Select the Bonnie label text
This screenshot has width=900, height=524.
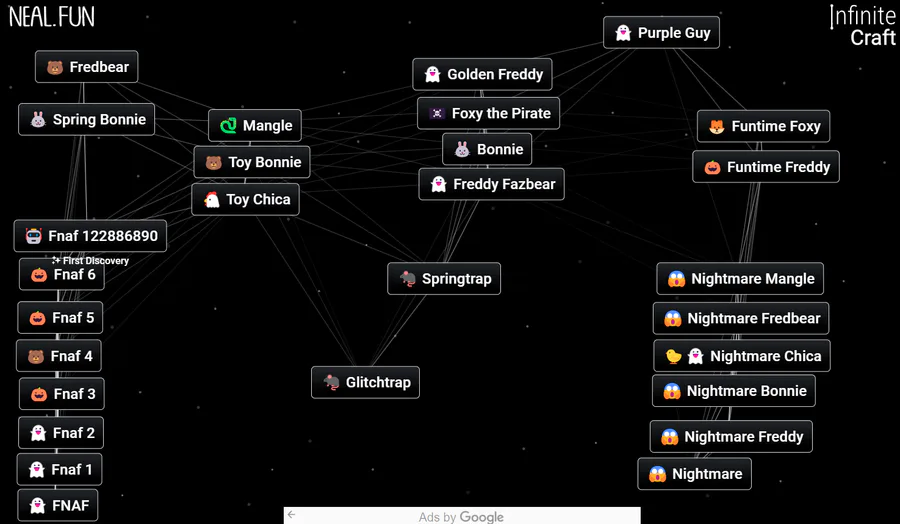tap(500, 150)
